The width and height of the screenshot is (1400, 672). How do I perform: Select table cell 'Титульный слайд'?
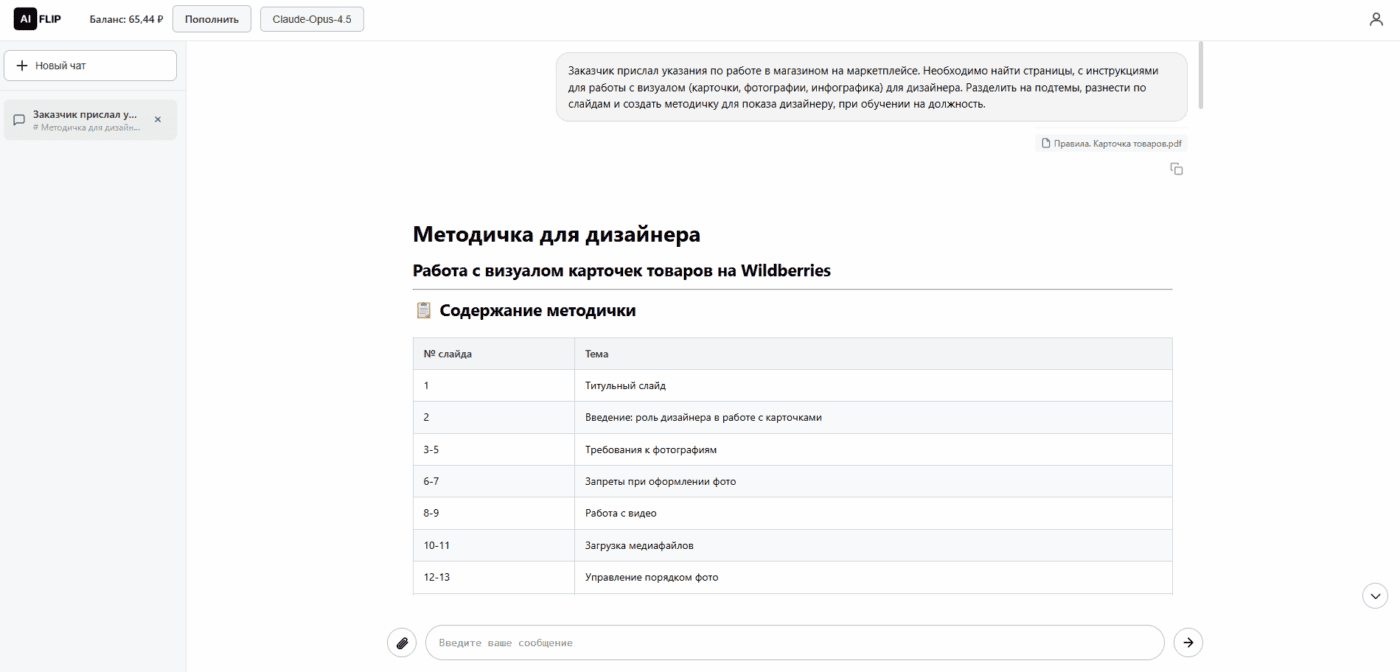[873, 386]
